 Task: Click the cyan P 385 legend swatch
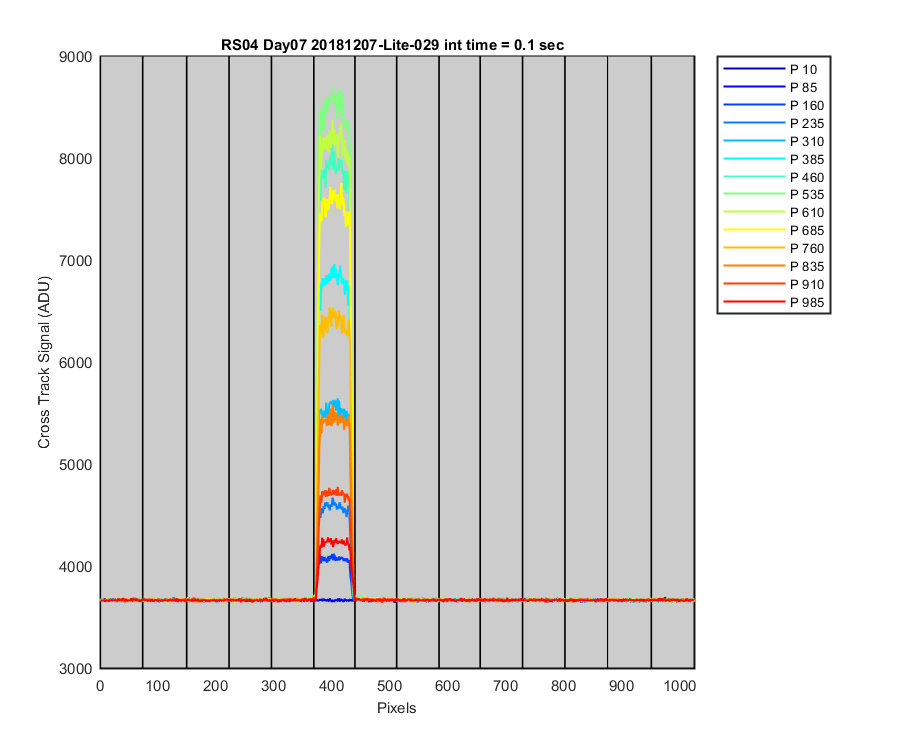coord(754,159)
